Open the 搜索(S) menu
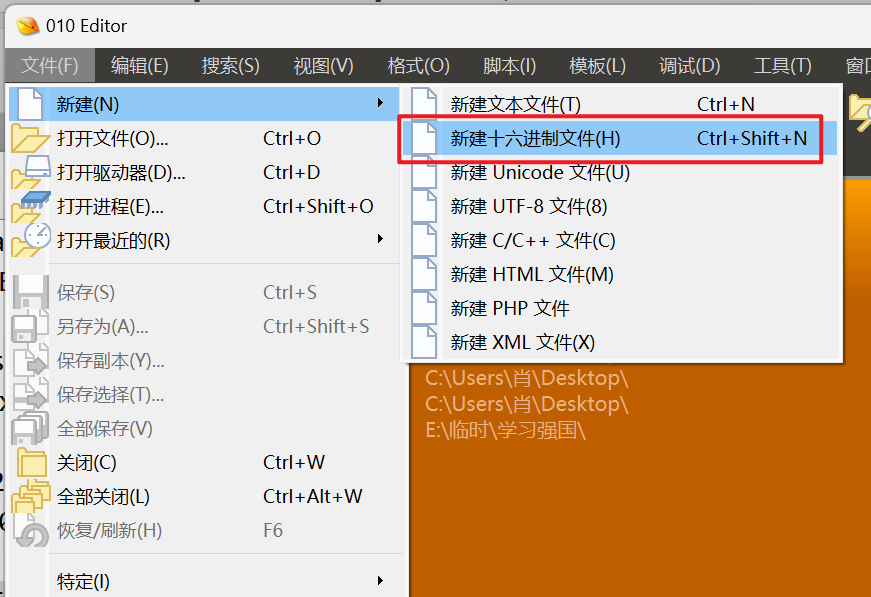This screenshot has width=871, height=597. pyautogui.click(x=231, y=66)
